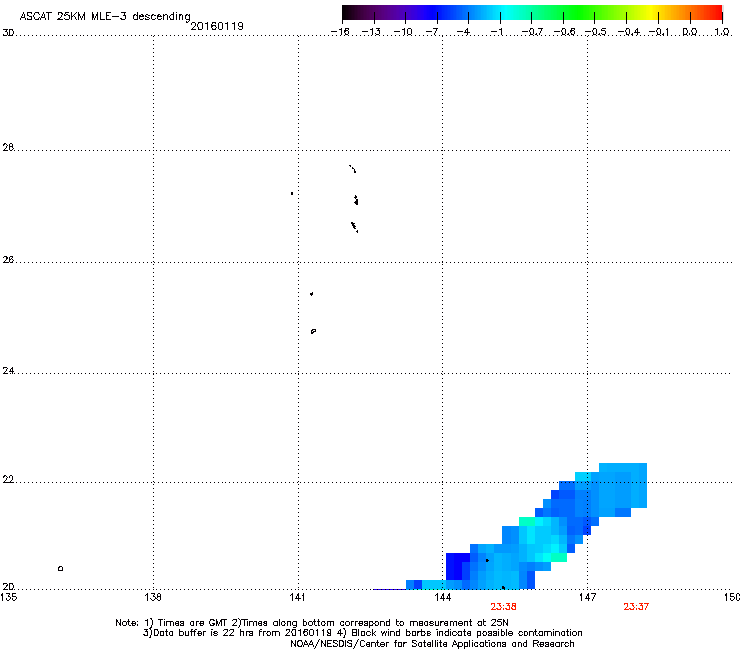The image size is (740, 650).
Task: Pick the purple section of the color bar
Action: (x=396, y=13)
